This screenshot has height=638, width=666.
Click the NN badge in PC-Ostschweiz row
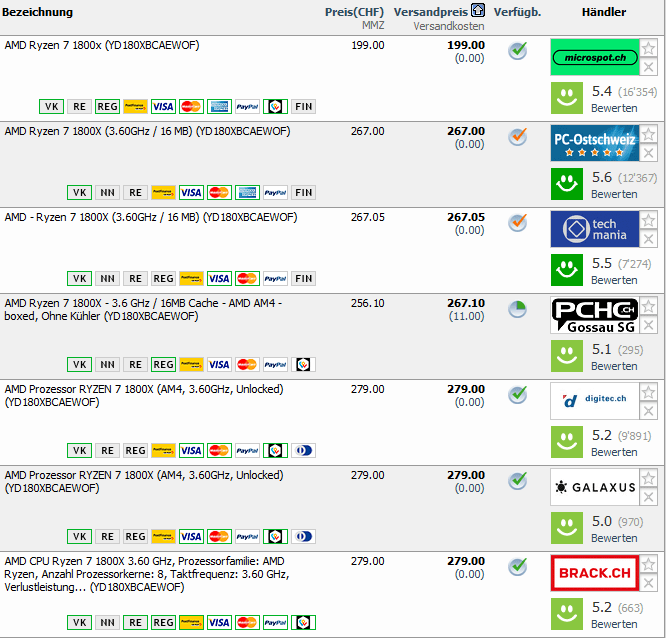point(107,192)
